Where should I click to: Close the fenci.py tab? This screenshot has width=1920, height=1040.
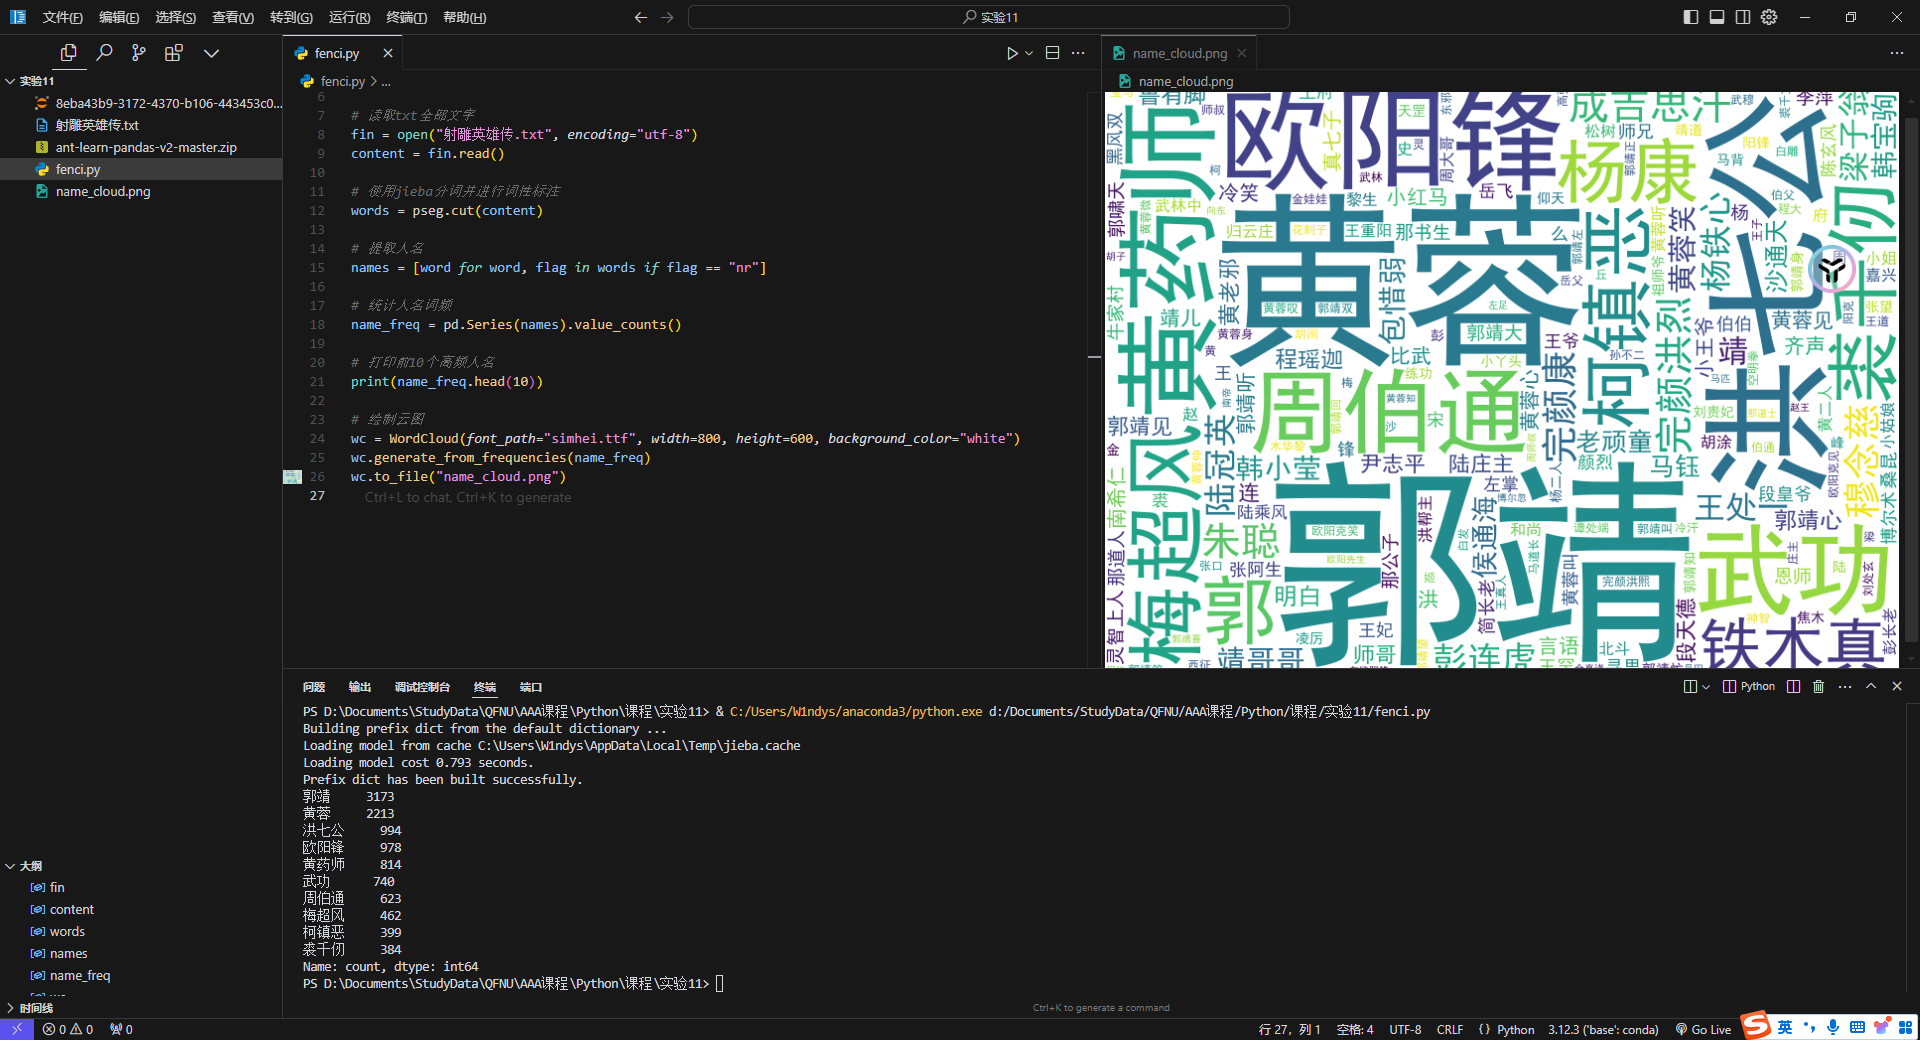(388, 53)
